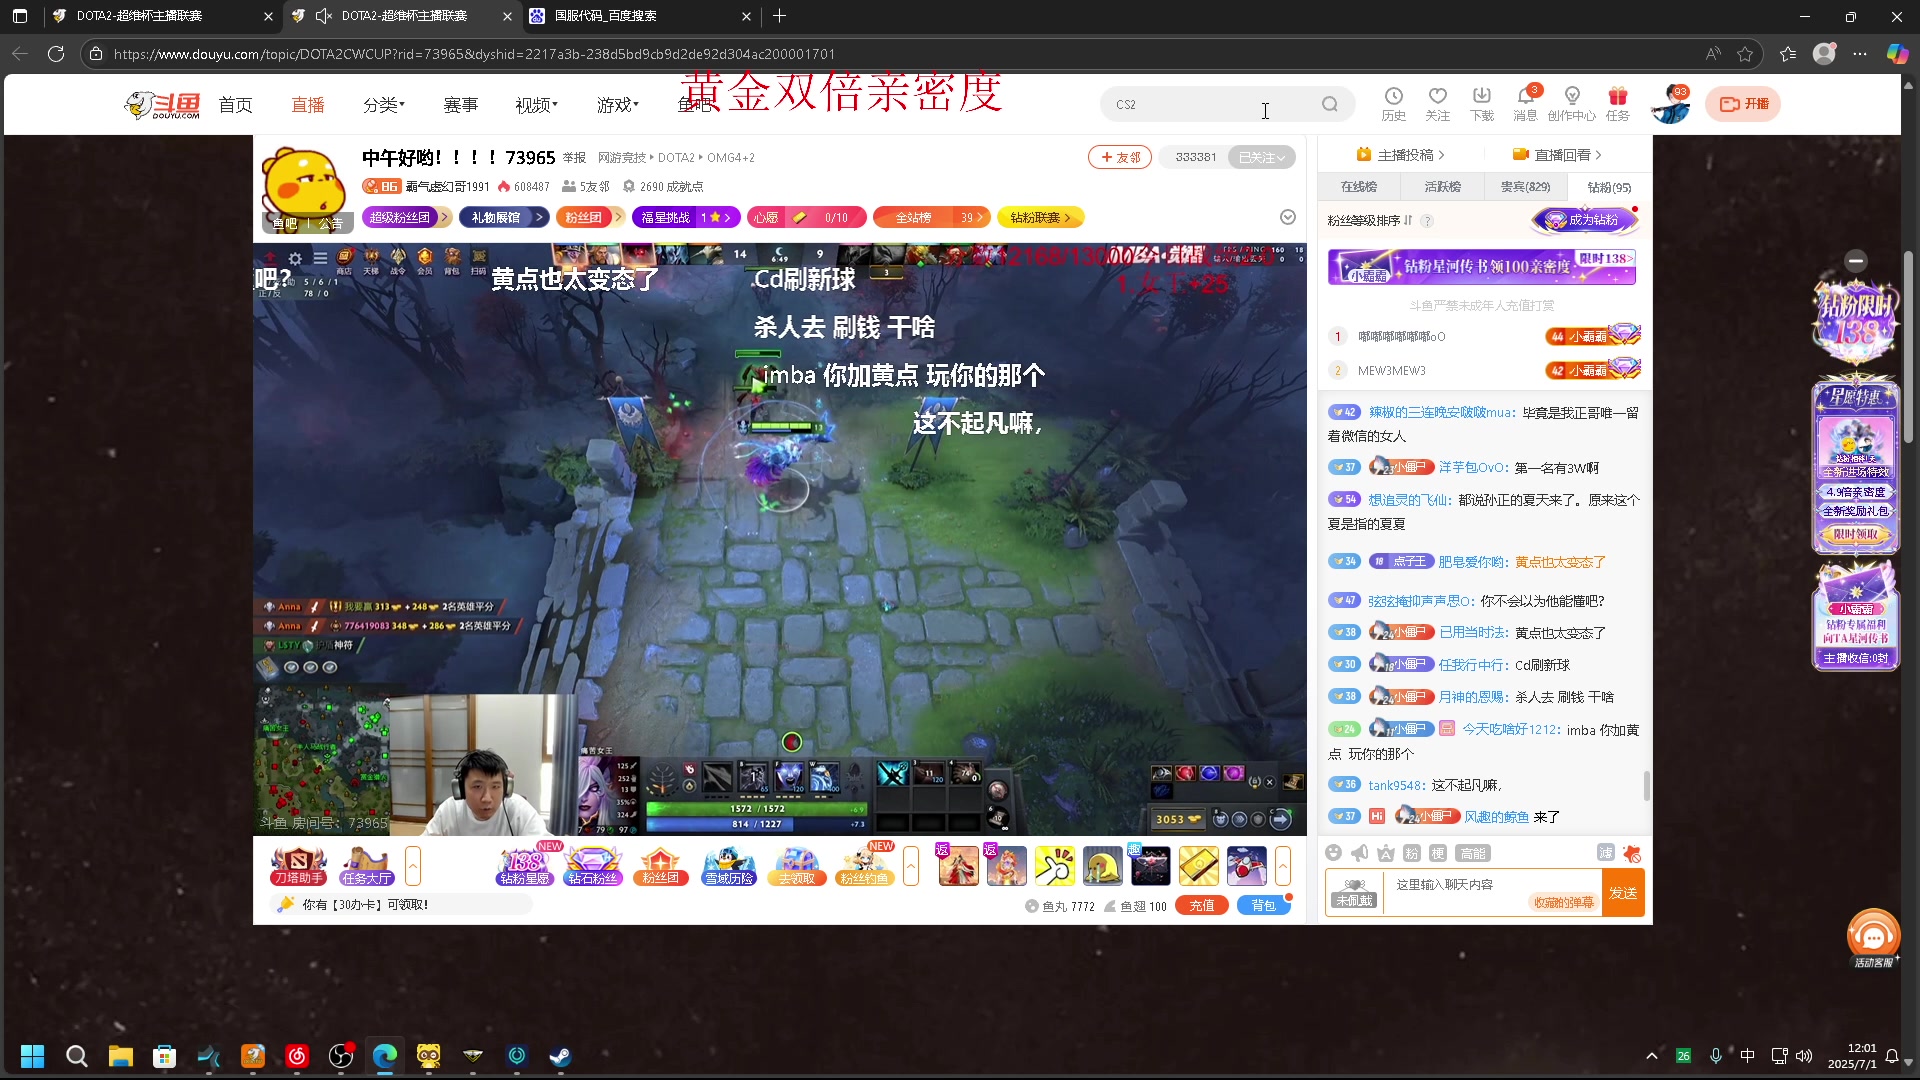Viewport: 1920px width, 1080px height.
Task: Click the search magnifier icon
Action: [1329, 104]
